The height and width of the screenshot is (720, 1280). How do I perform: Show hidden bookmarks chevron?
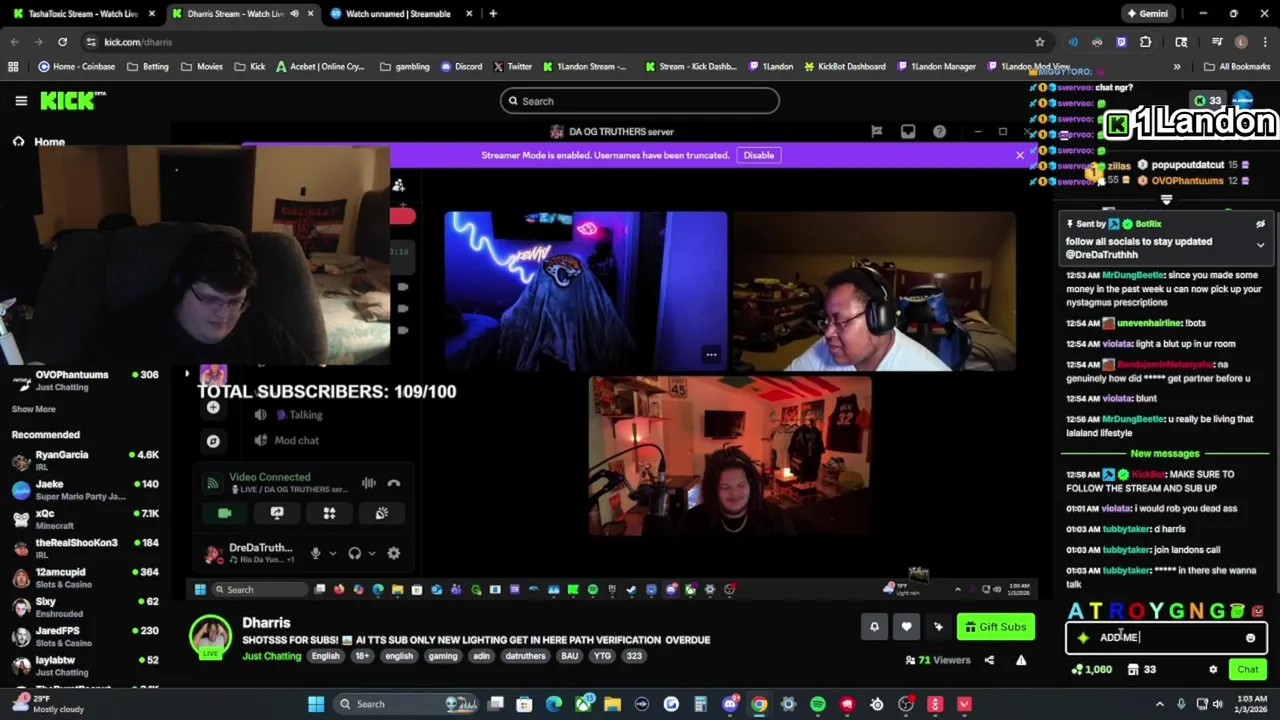pyautogui.click(x=1177, y=67)
